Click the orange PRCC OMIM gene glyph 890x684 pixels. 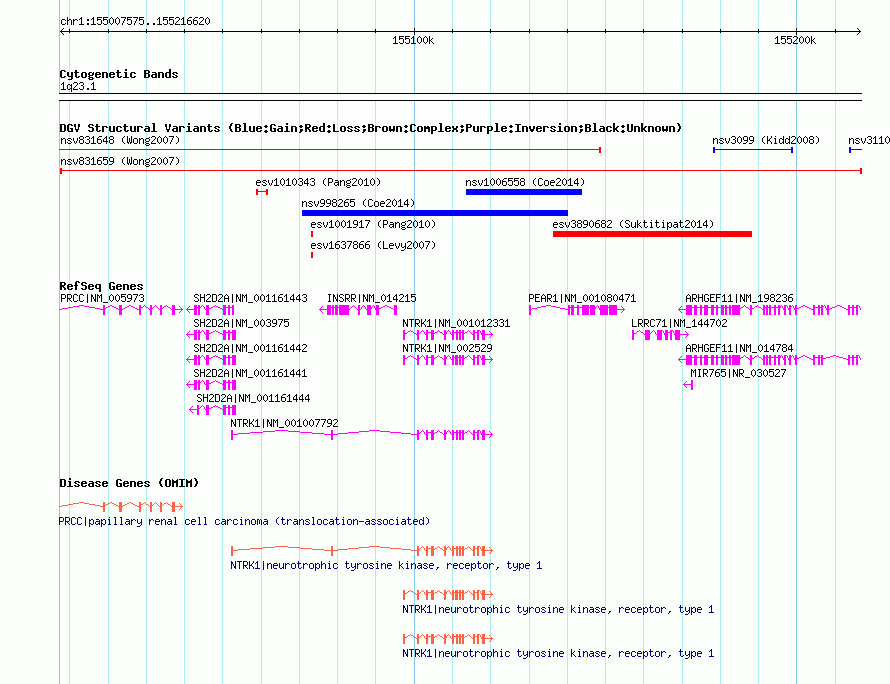tap(121, 506)
